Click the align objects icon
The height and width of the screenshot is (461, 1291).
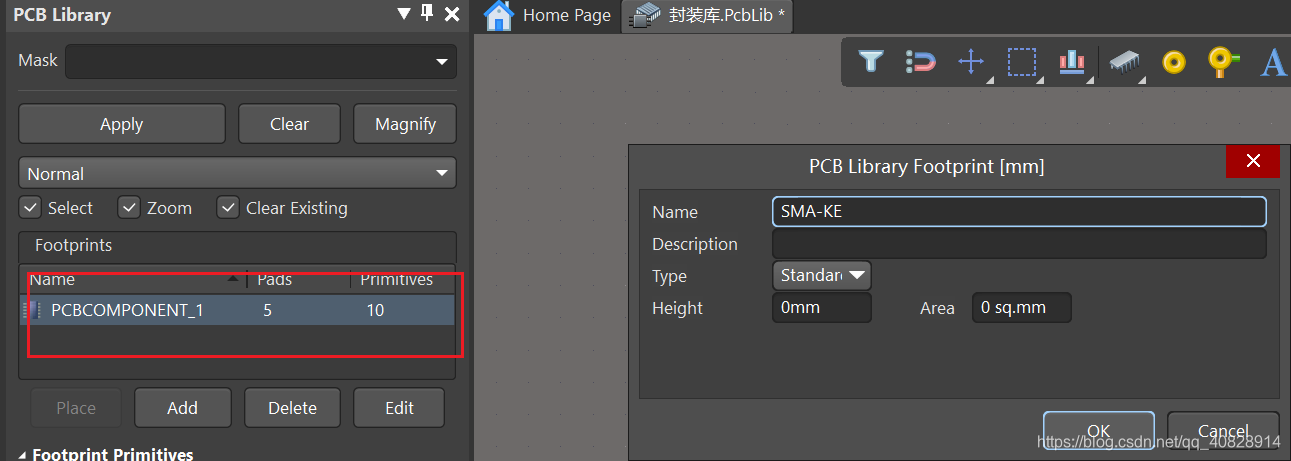click(x=1072, y=62)
